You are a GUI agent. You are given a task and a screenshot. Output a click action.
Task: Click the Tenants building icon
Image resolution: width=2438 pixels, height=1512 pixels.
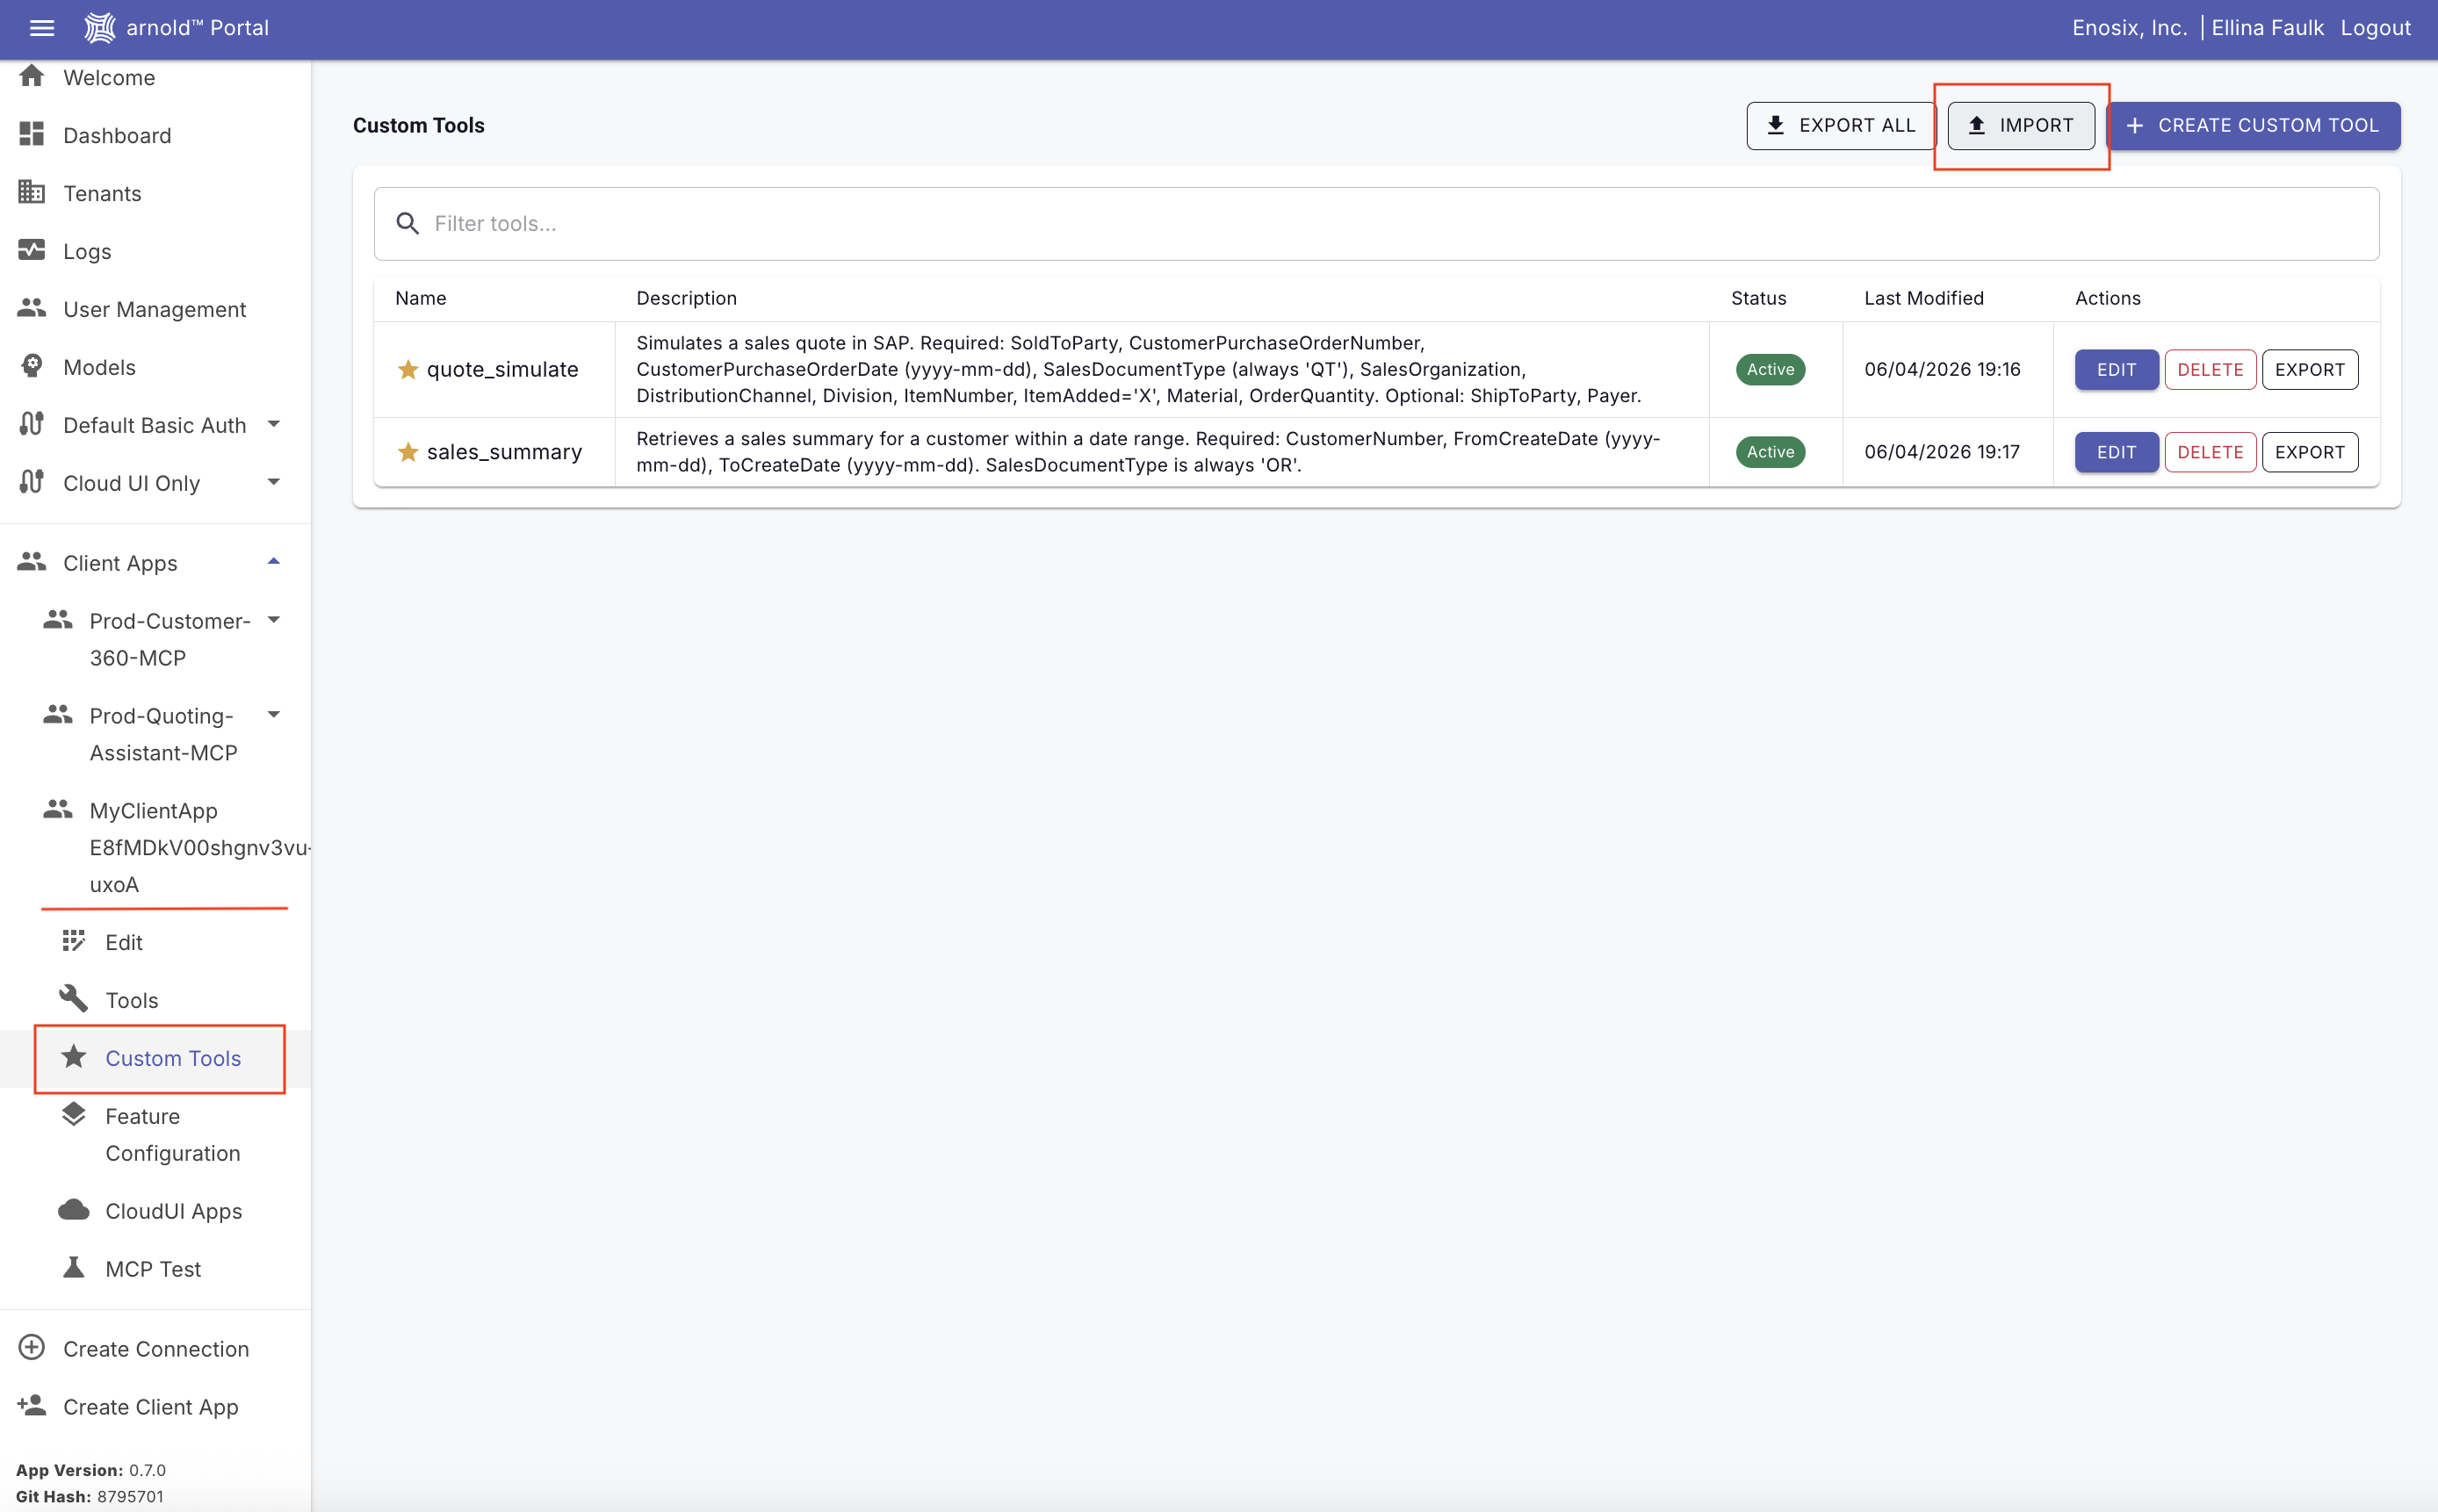point(32,192)
